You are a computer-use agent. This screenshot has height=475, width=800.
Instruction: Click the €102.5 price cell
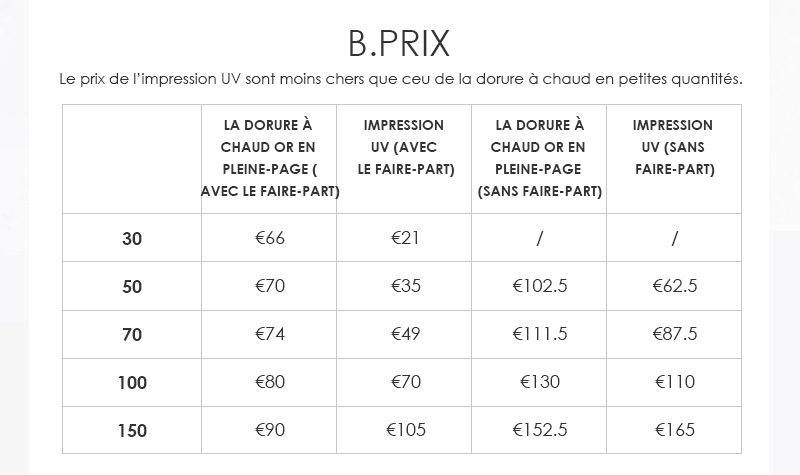(540, 286)
